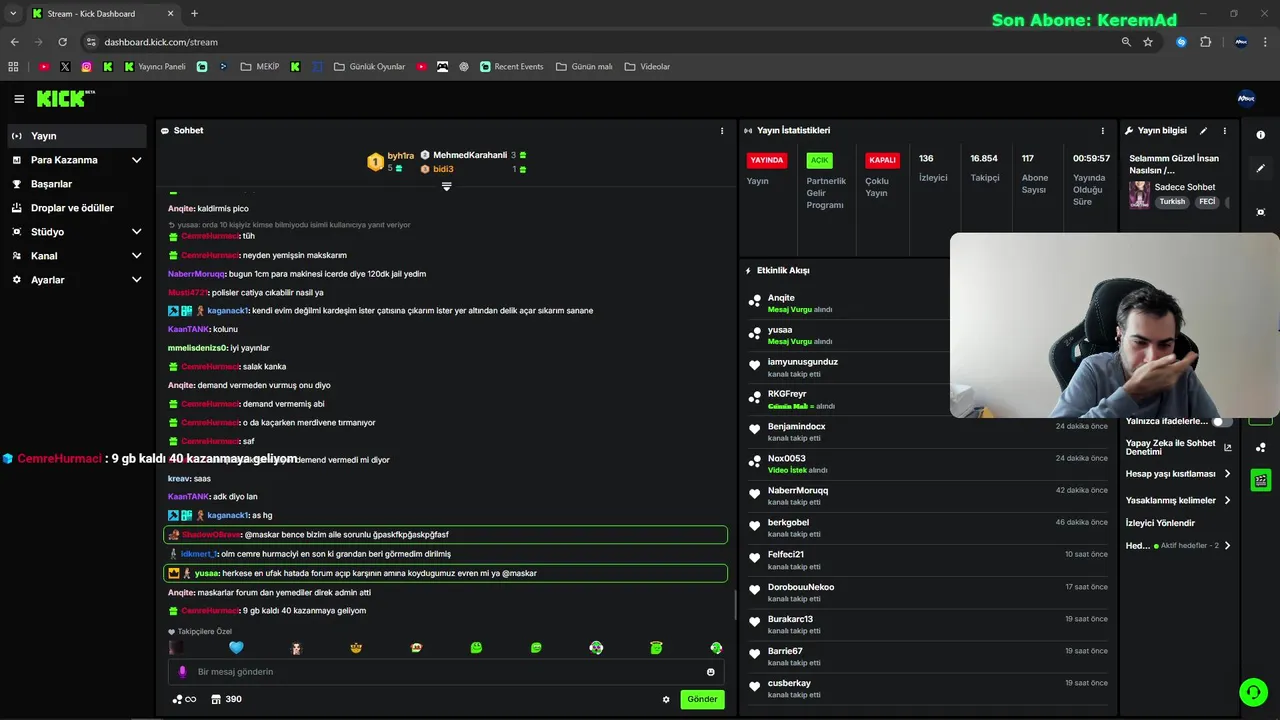The image size is (1280, 720).
Task: Reload the page with browser refresh button
Action: (63, 42)
